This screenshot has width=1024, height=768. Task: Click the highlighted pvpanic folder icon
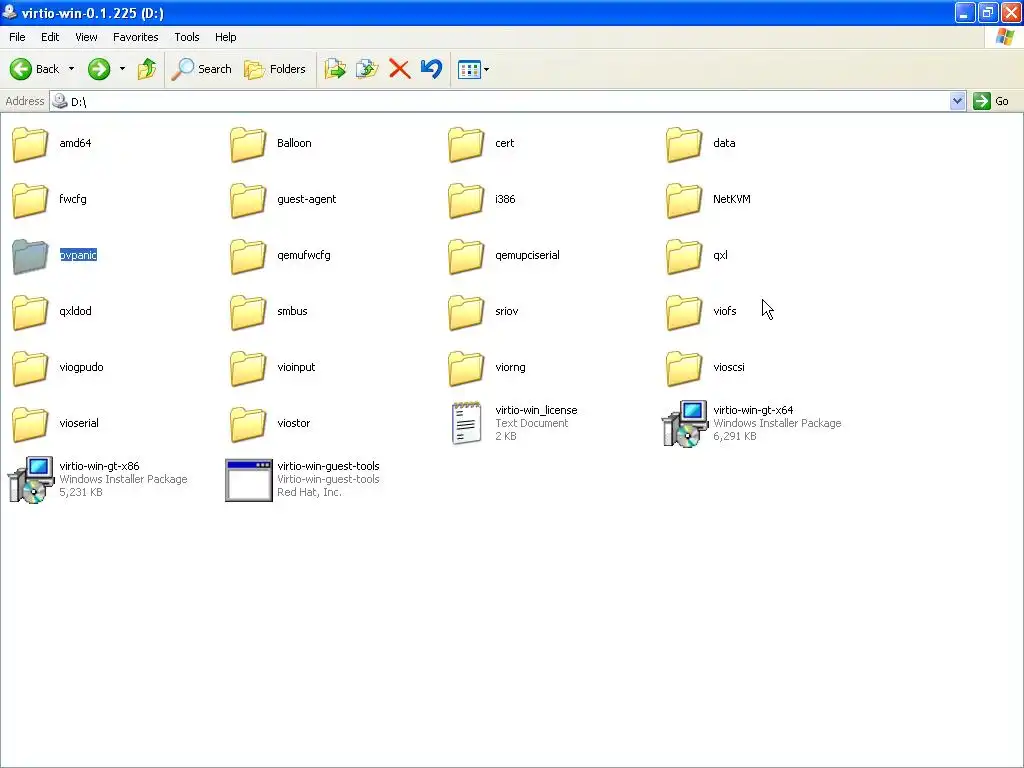point(30,256)
